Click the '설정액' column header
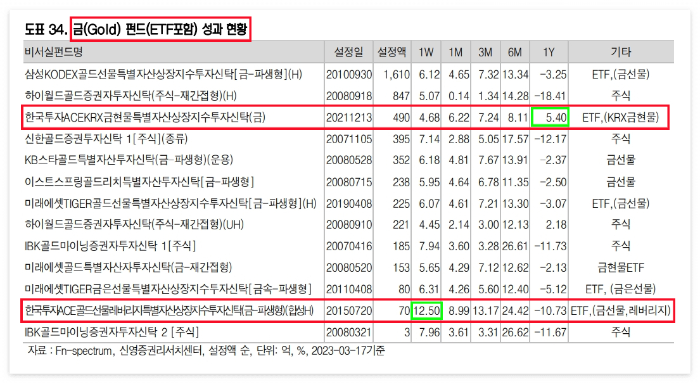The image size is (700, 383). [392, 52]
